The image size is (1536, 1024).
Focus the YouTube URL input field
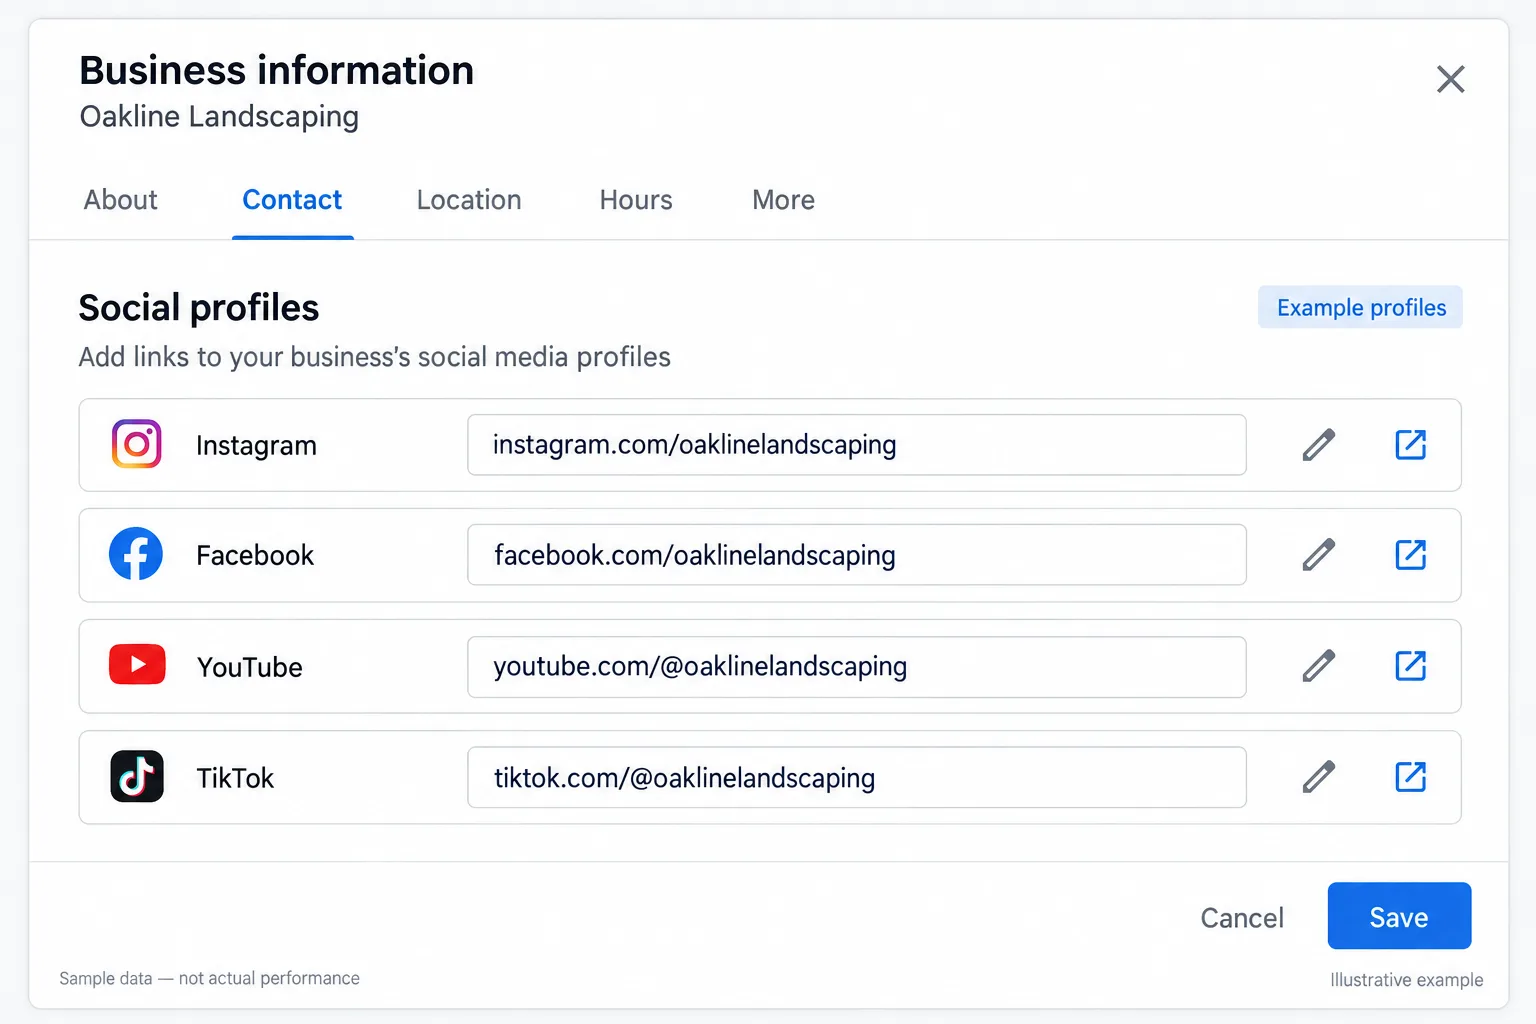point(857,667)
